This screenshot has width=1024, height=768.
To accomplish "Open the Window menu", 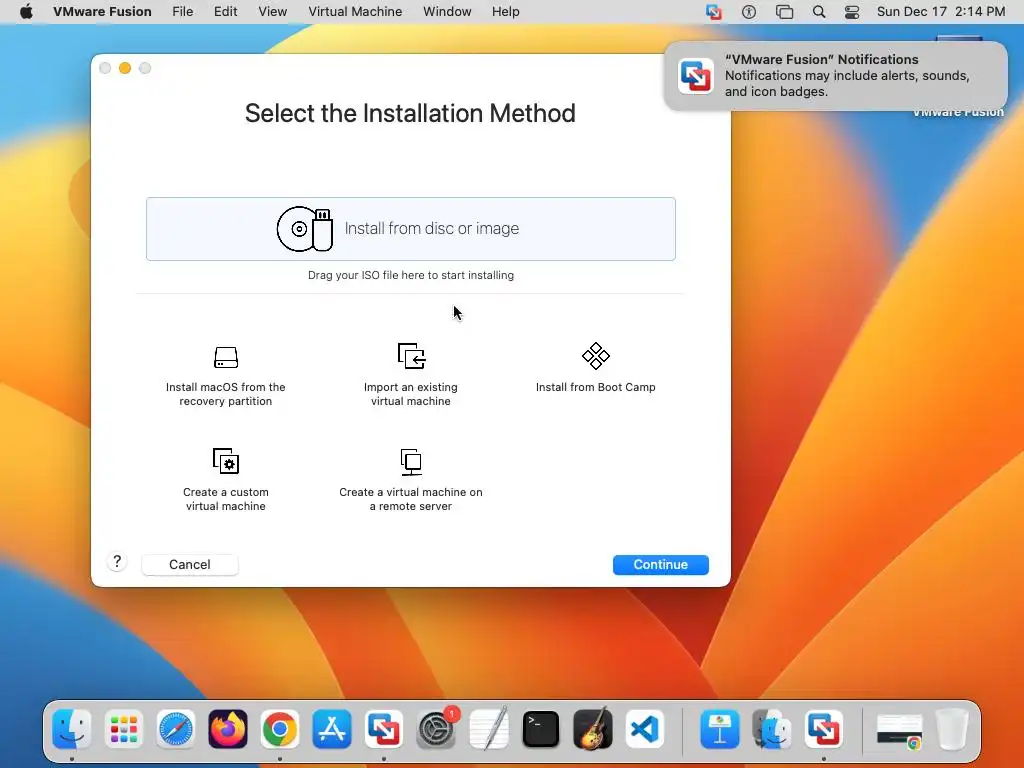I will (x=447, y=12).
